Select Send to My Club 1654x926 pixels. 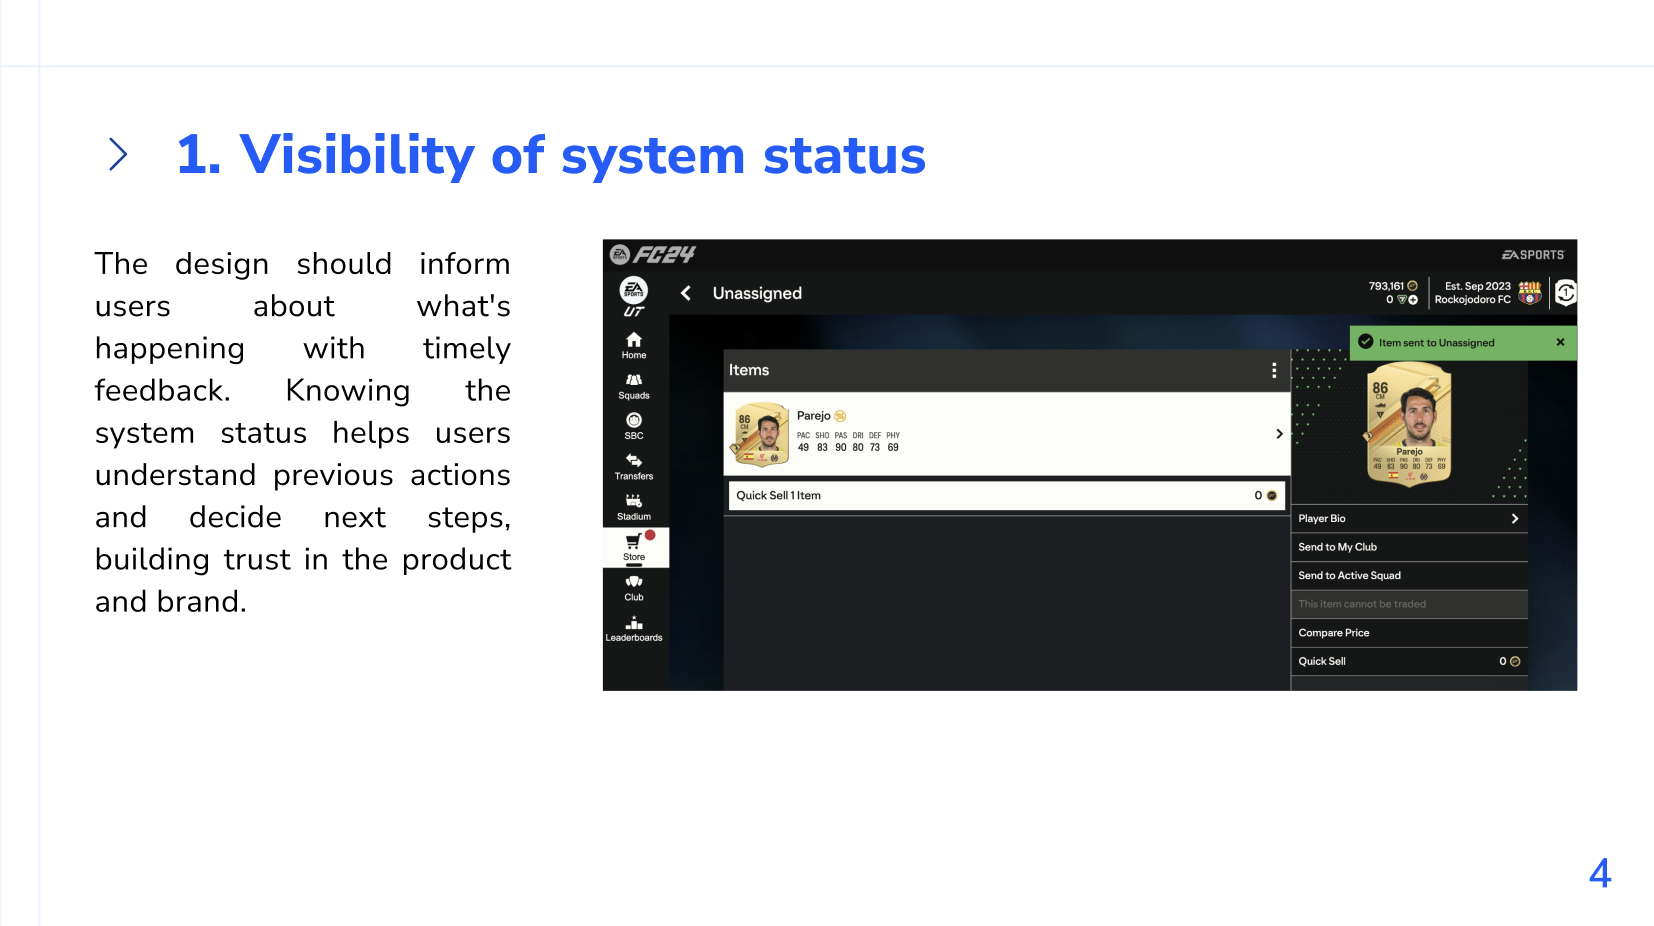(1409, 547)
